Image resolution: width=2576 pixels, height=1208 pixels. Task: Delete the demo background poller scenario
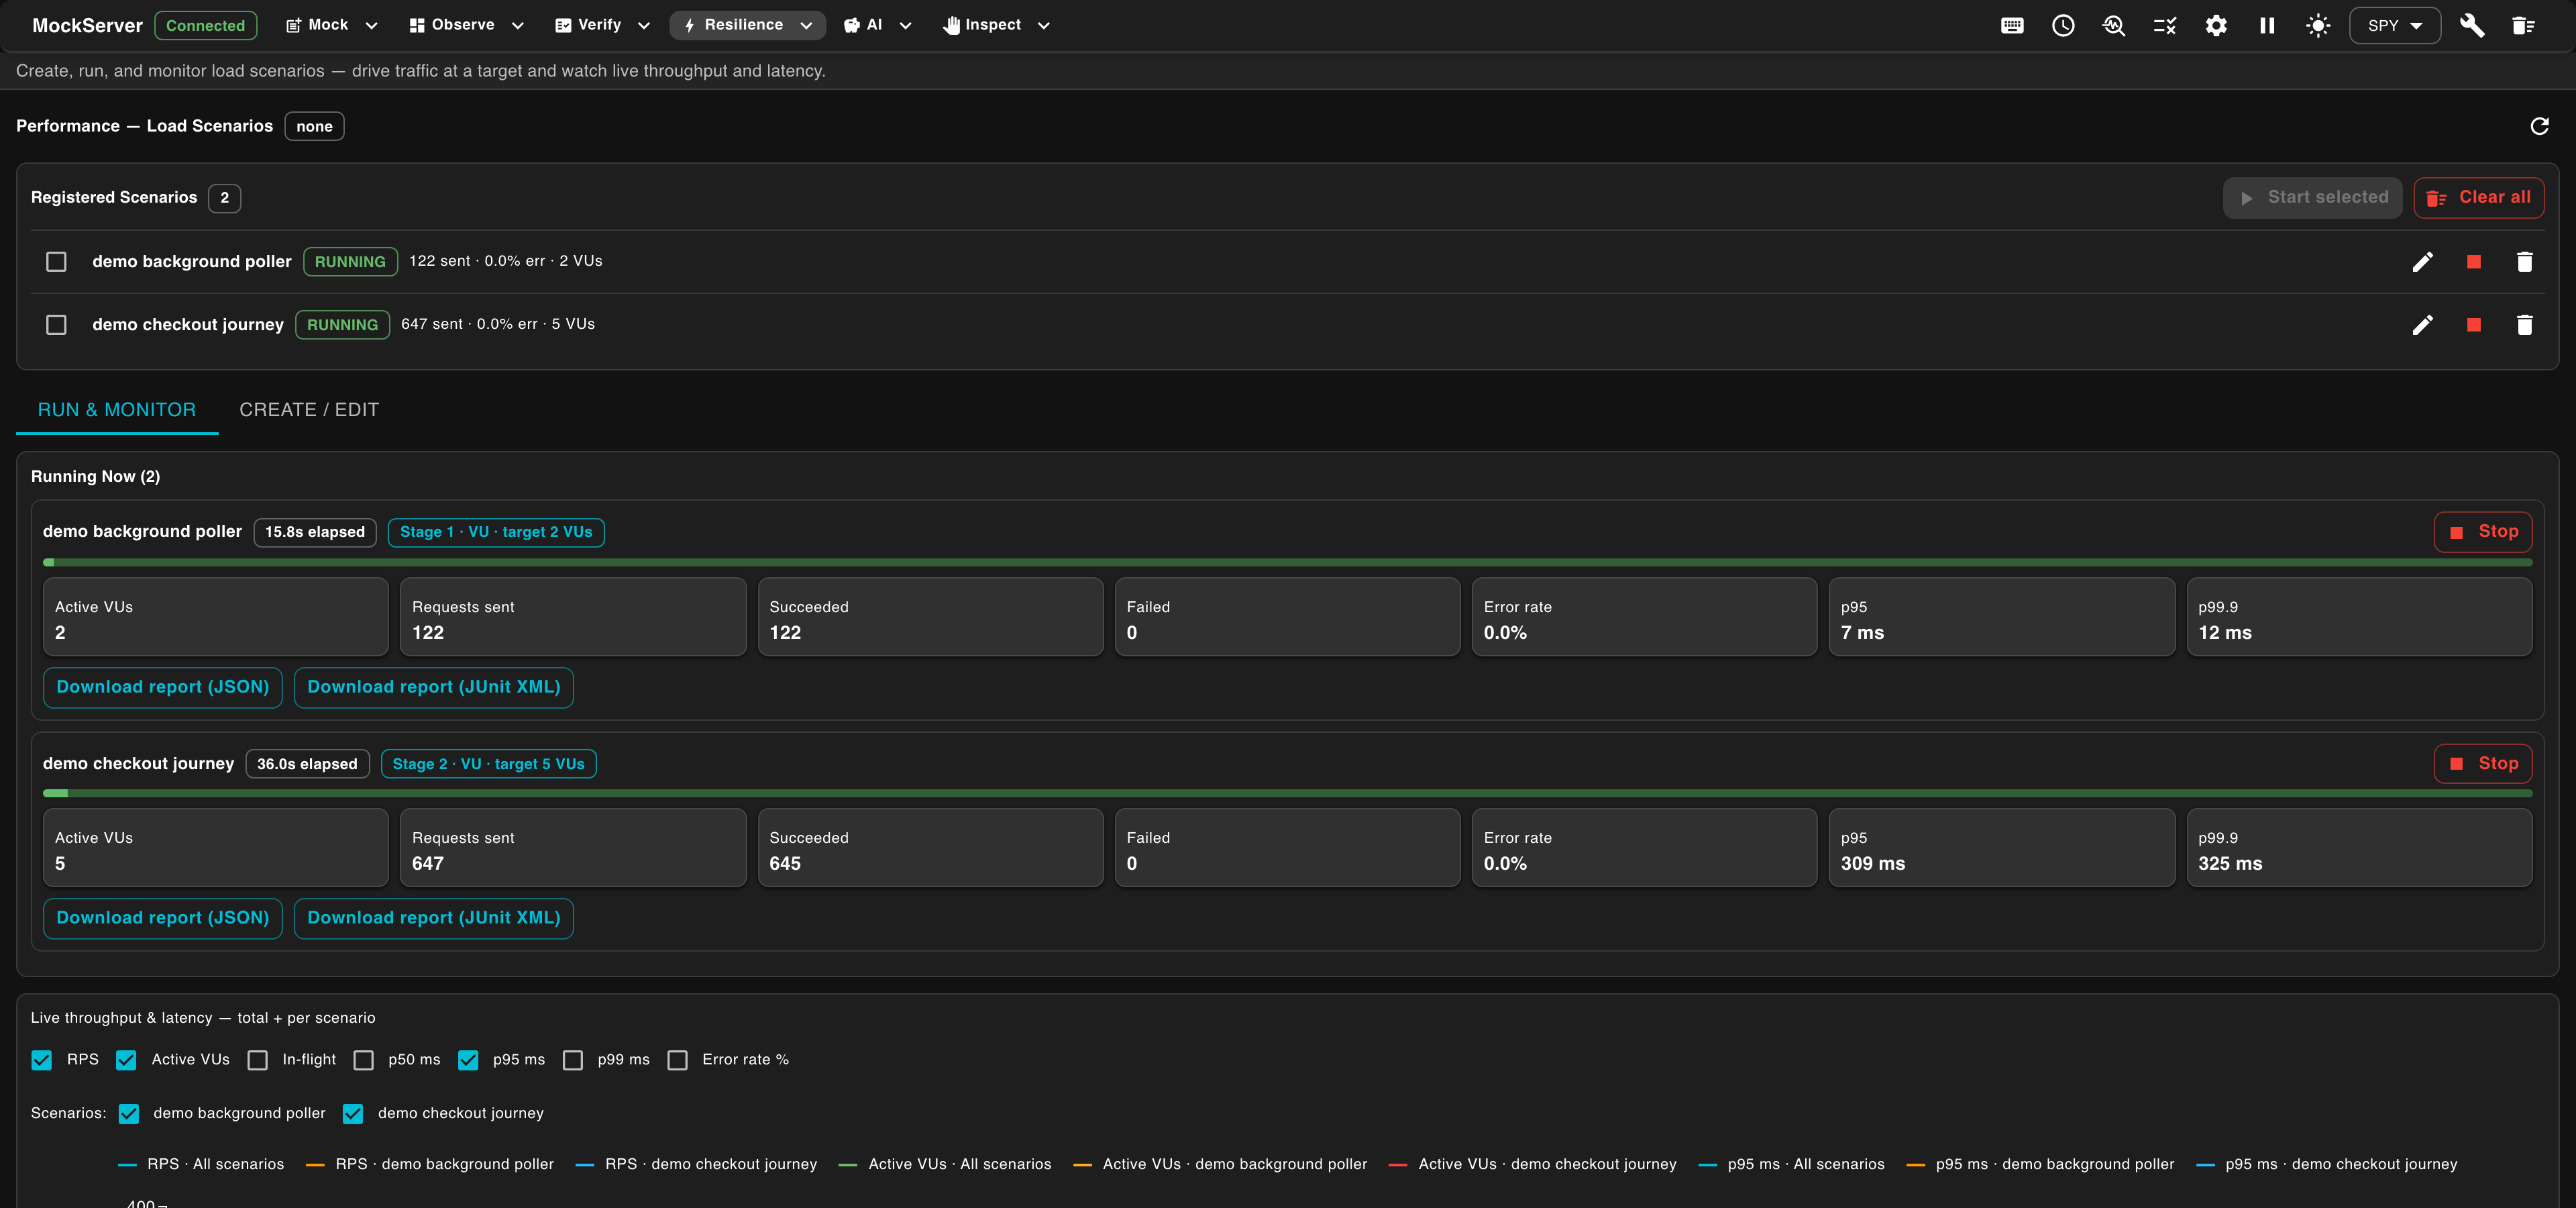[x=2524, y=262]
